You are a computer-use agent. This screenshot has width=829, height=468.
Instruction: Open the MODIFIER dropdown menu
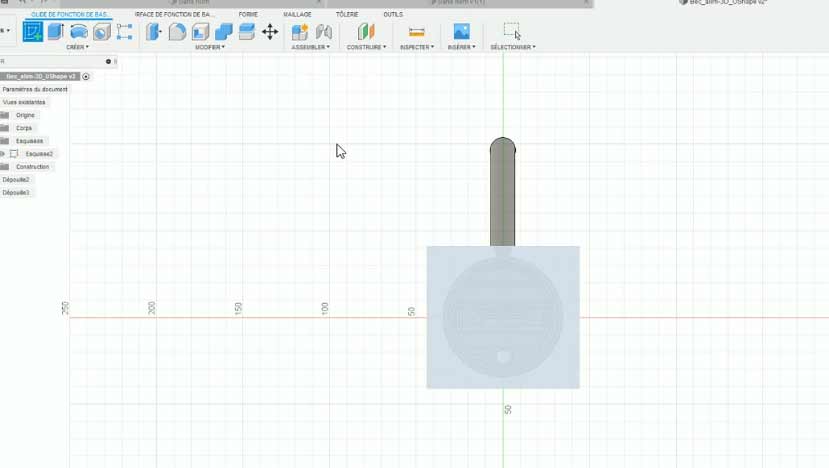tap(209, 47)
